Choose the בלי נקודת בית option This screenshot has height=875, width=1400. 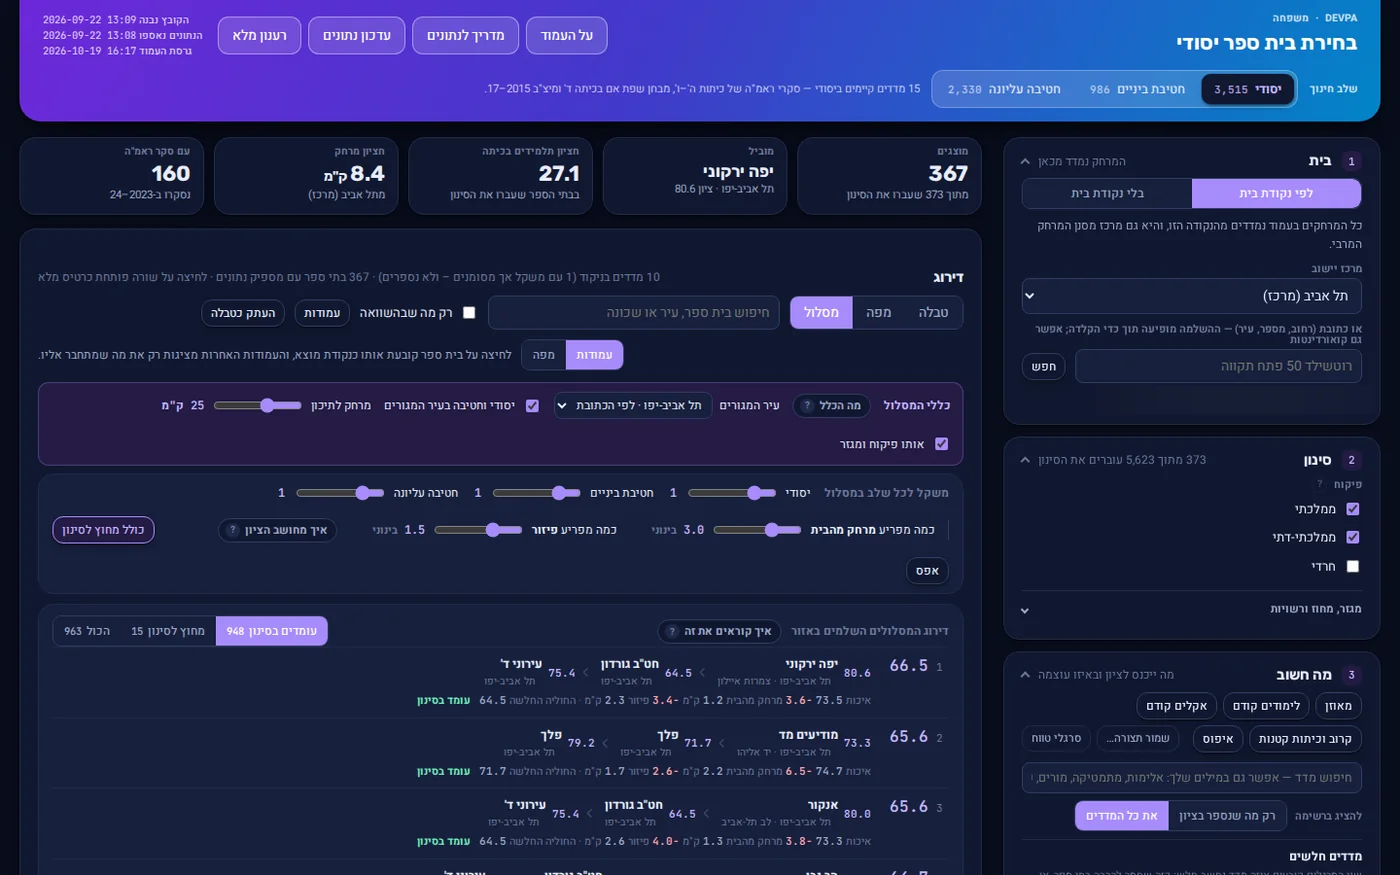[1107, 193]
